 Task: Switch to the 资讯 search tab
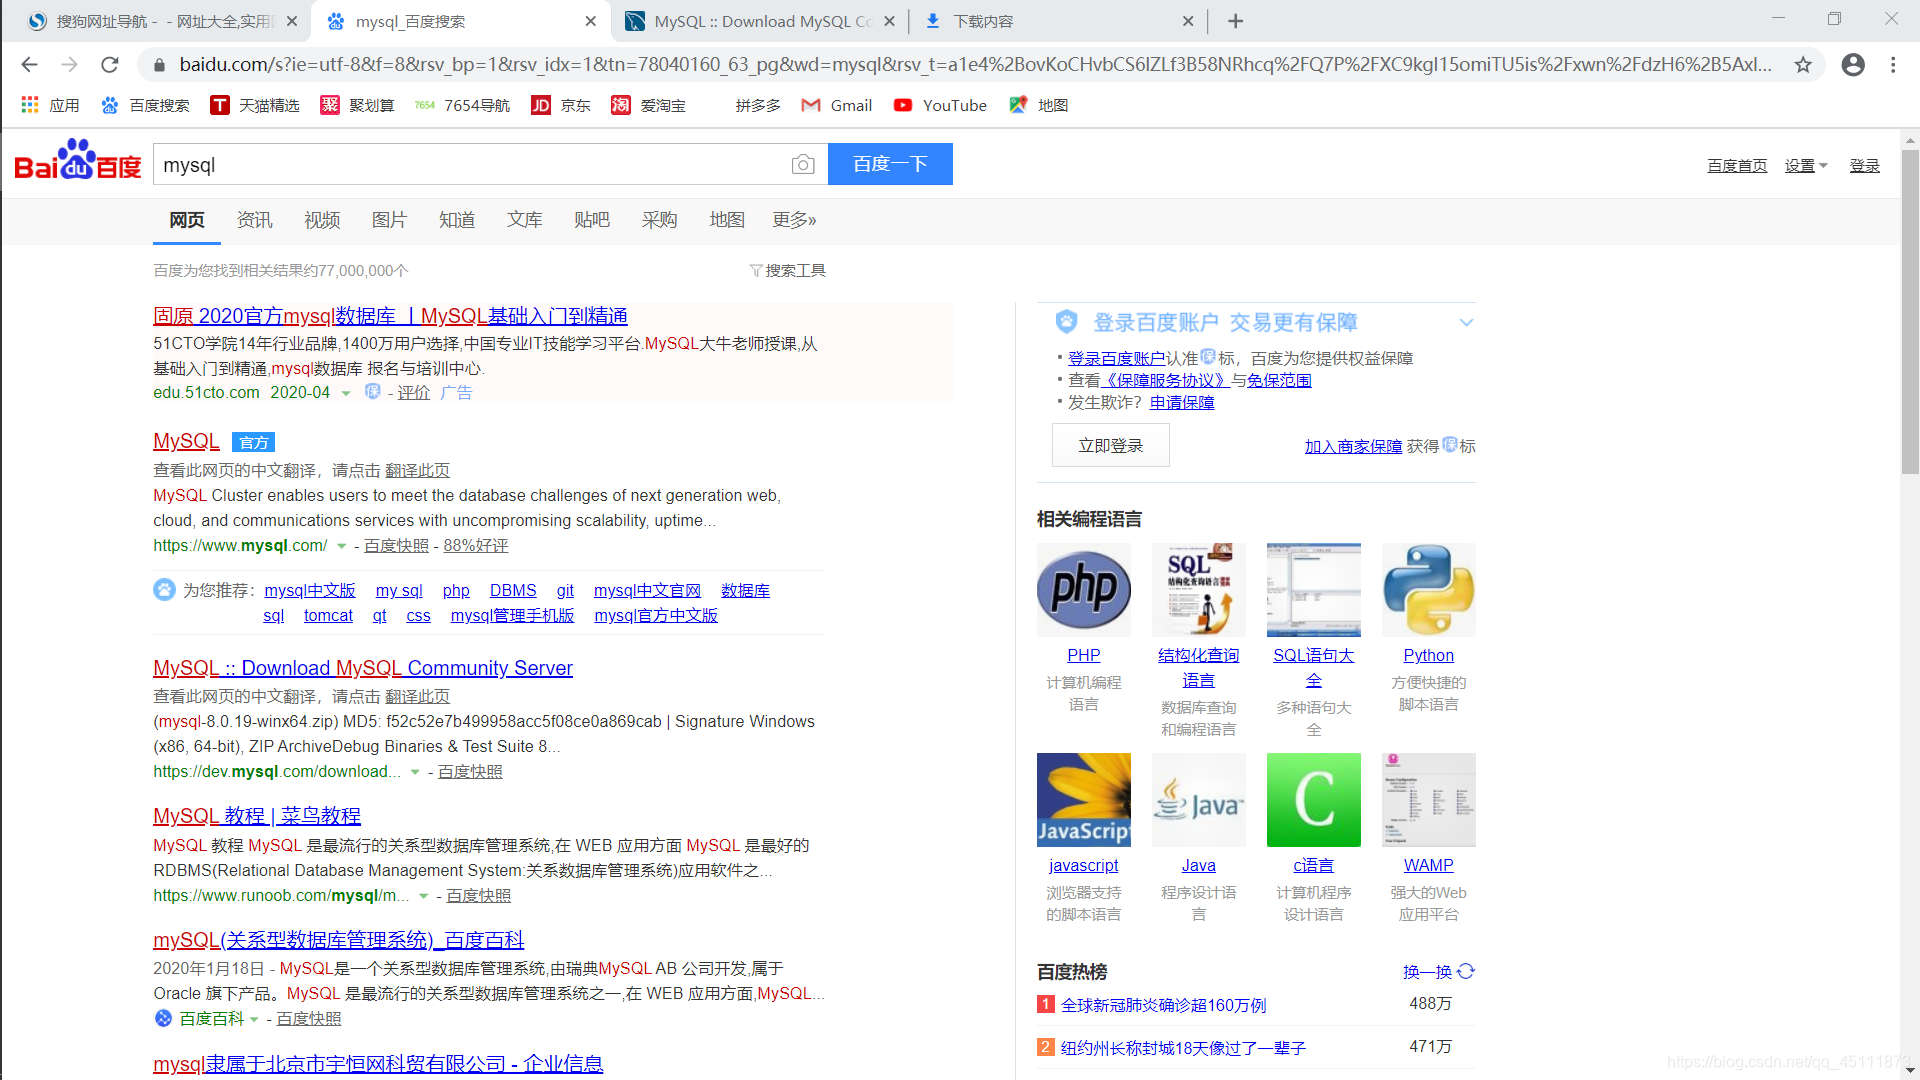click(x=254, y=220)
